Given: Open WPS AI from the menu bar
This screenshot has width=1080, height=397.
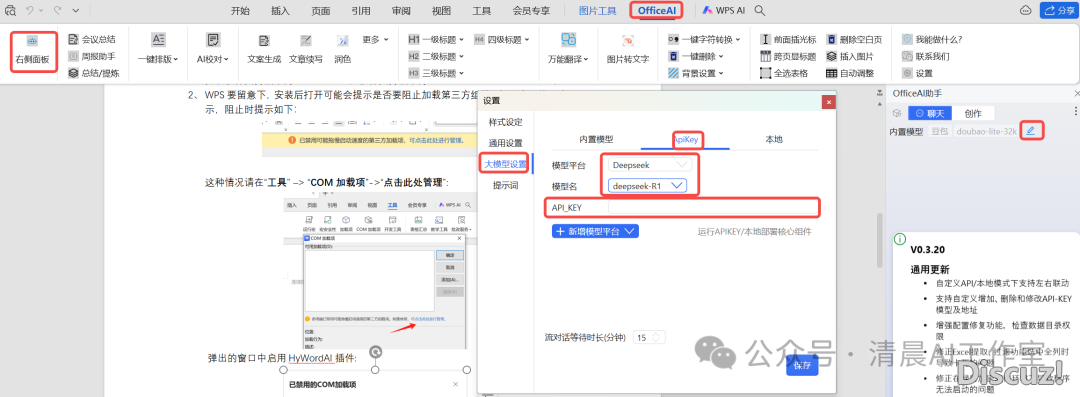Looking at the screenshot, I should click(x=723, y=10).
